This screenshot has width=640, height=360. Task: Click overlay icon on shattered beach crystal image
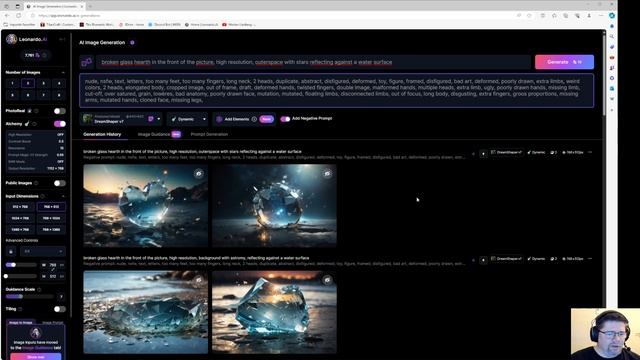[199, 280]
